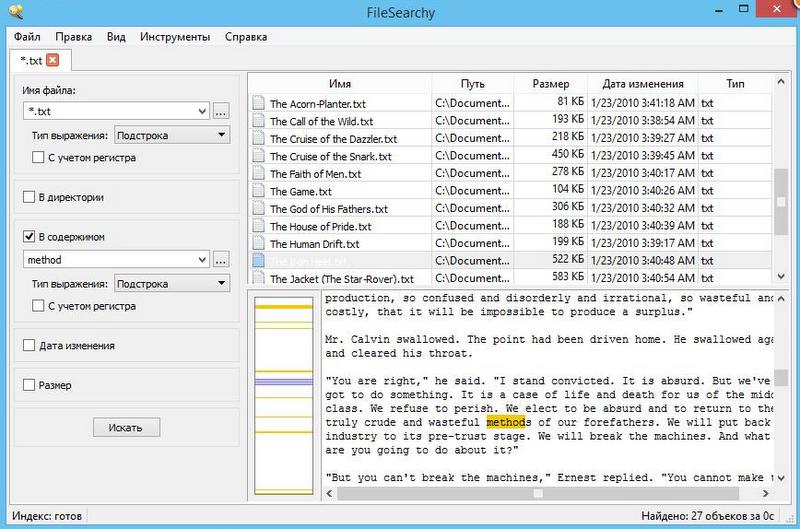This screenshot has width=800, height=529.
Task: Click the file icon of The Faith of Men.txt
Action: tap(259, 173)
